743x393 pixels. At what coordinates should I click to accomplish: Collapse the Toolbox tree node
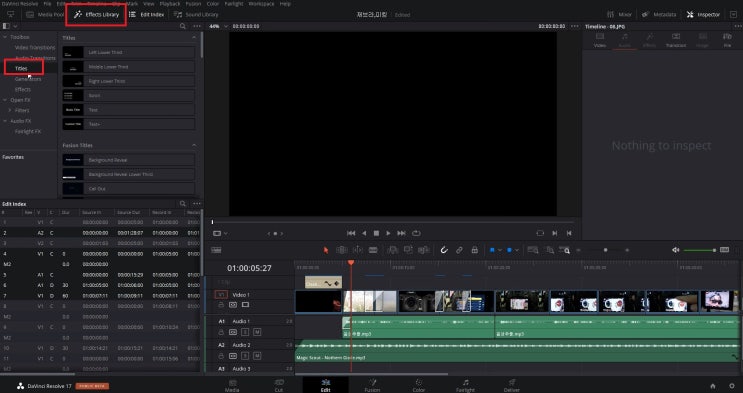[5, 37]
